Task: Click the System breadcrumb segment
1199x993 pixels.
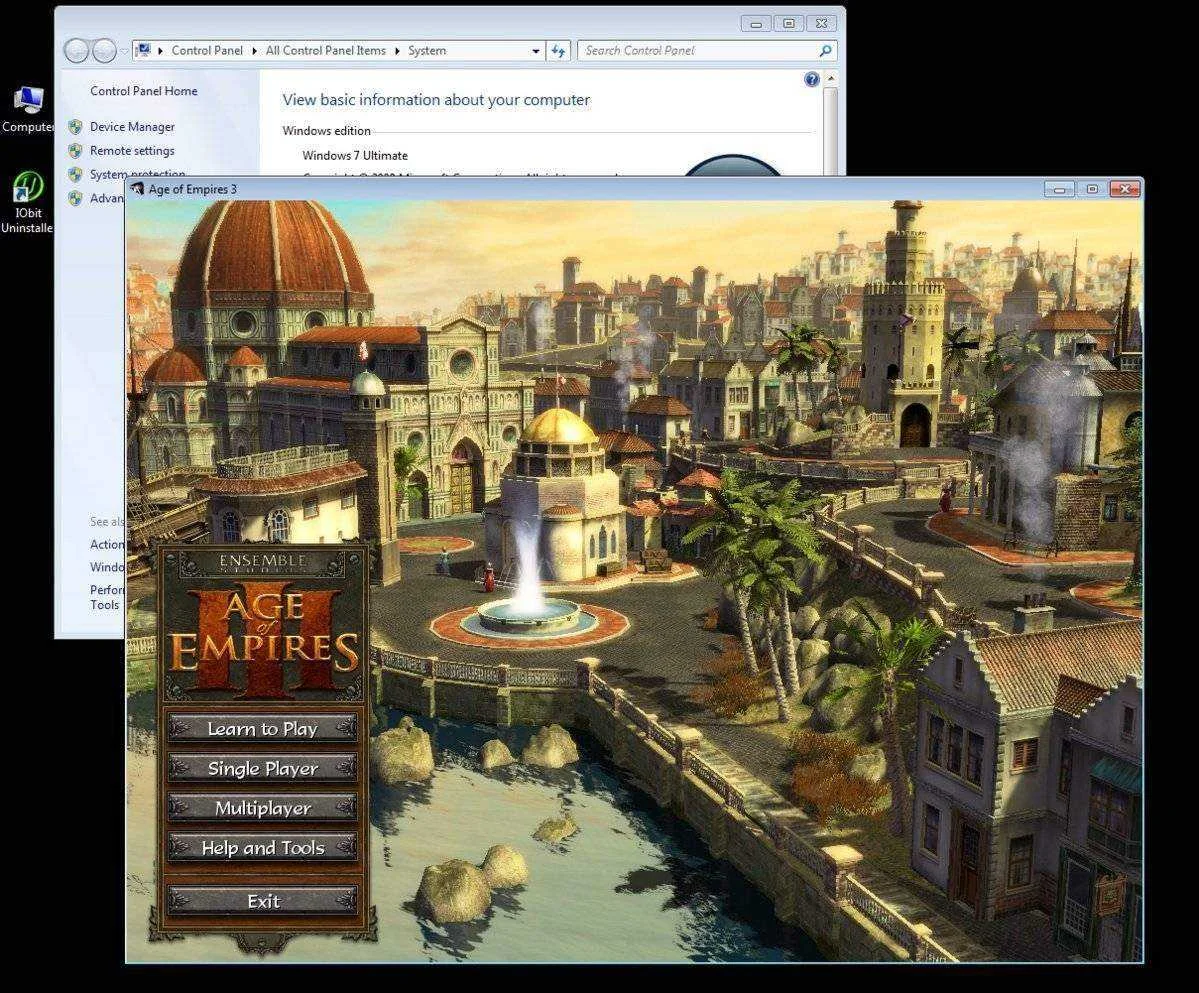Action: tap(427, 50)
